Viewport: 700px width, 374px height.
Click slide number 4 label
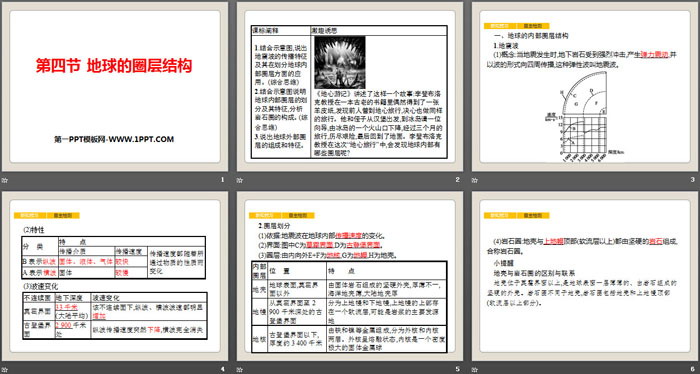[x=222, y=369]
